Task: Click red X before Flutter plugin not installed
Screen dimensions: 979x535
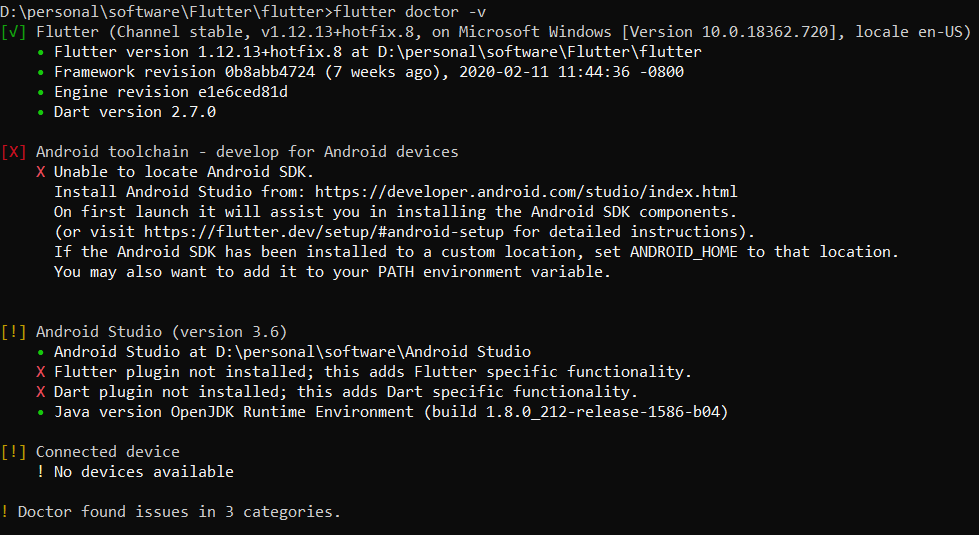Action: pyautogui.click(x=41, y=371)
